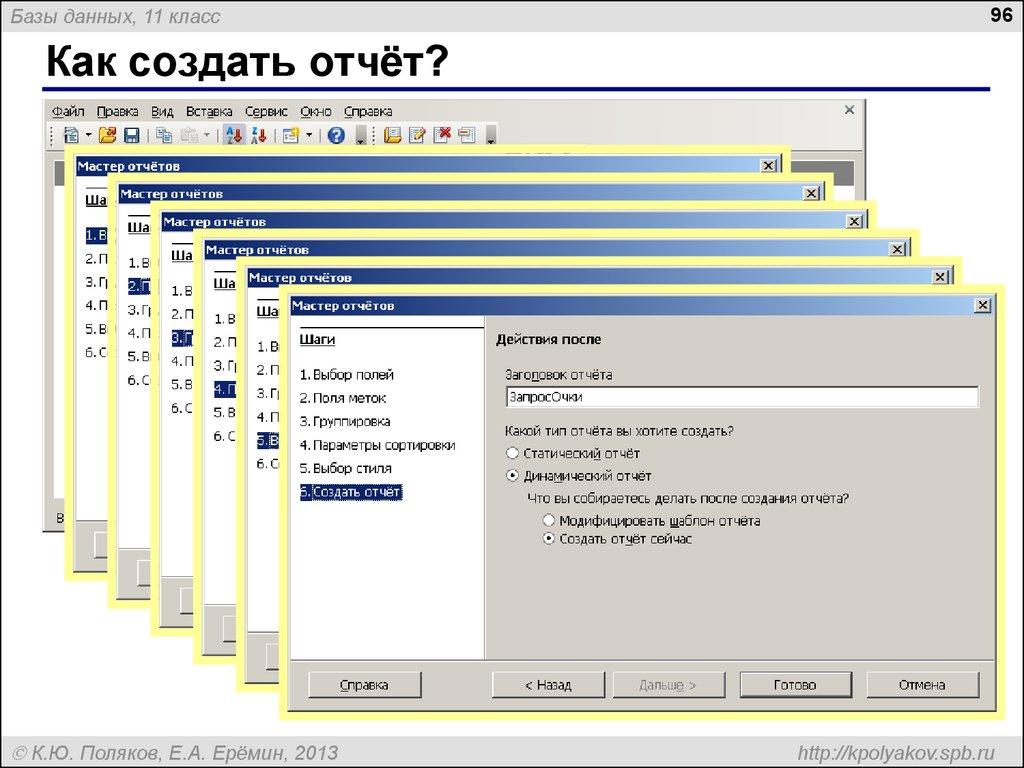Choose Модифицировать шаблон отчёта option
Screen dimensions: 1024x768
tap(549, 520)
